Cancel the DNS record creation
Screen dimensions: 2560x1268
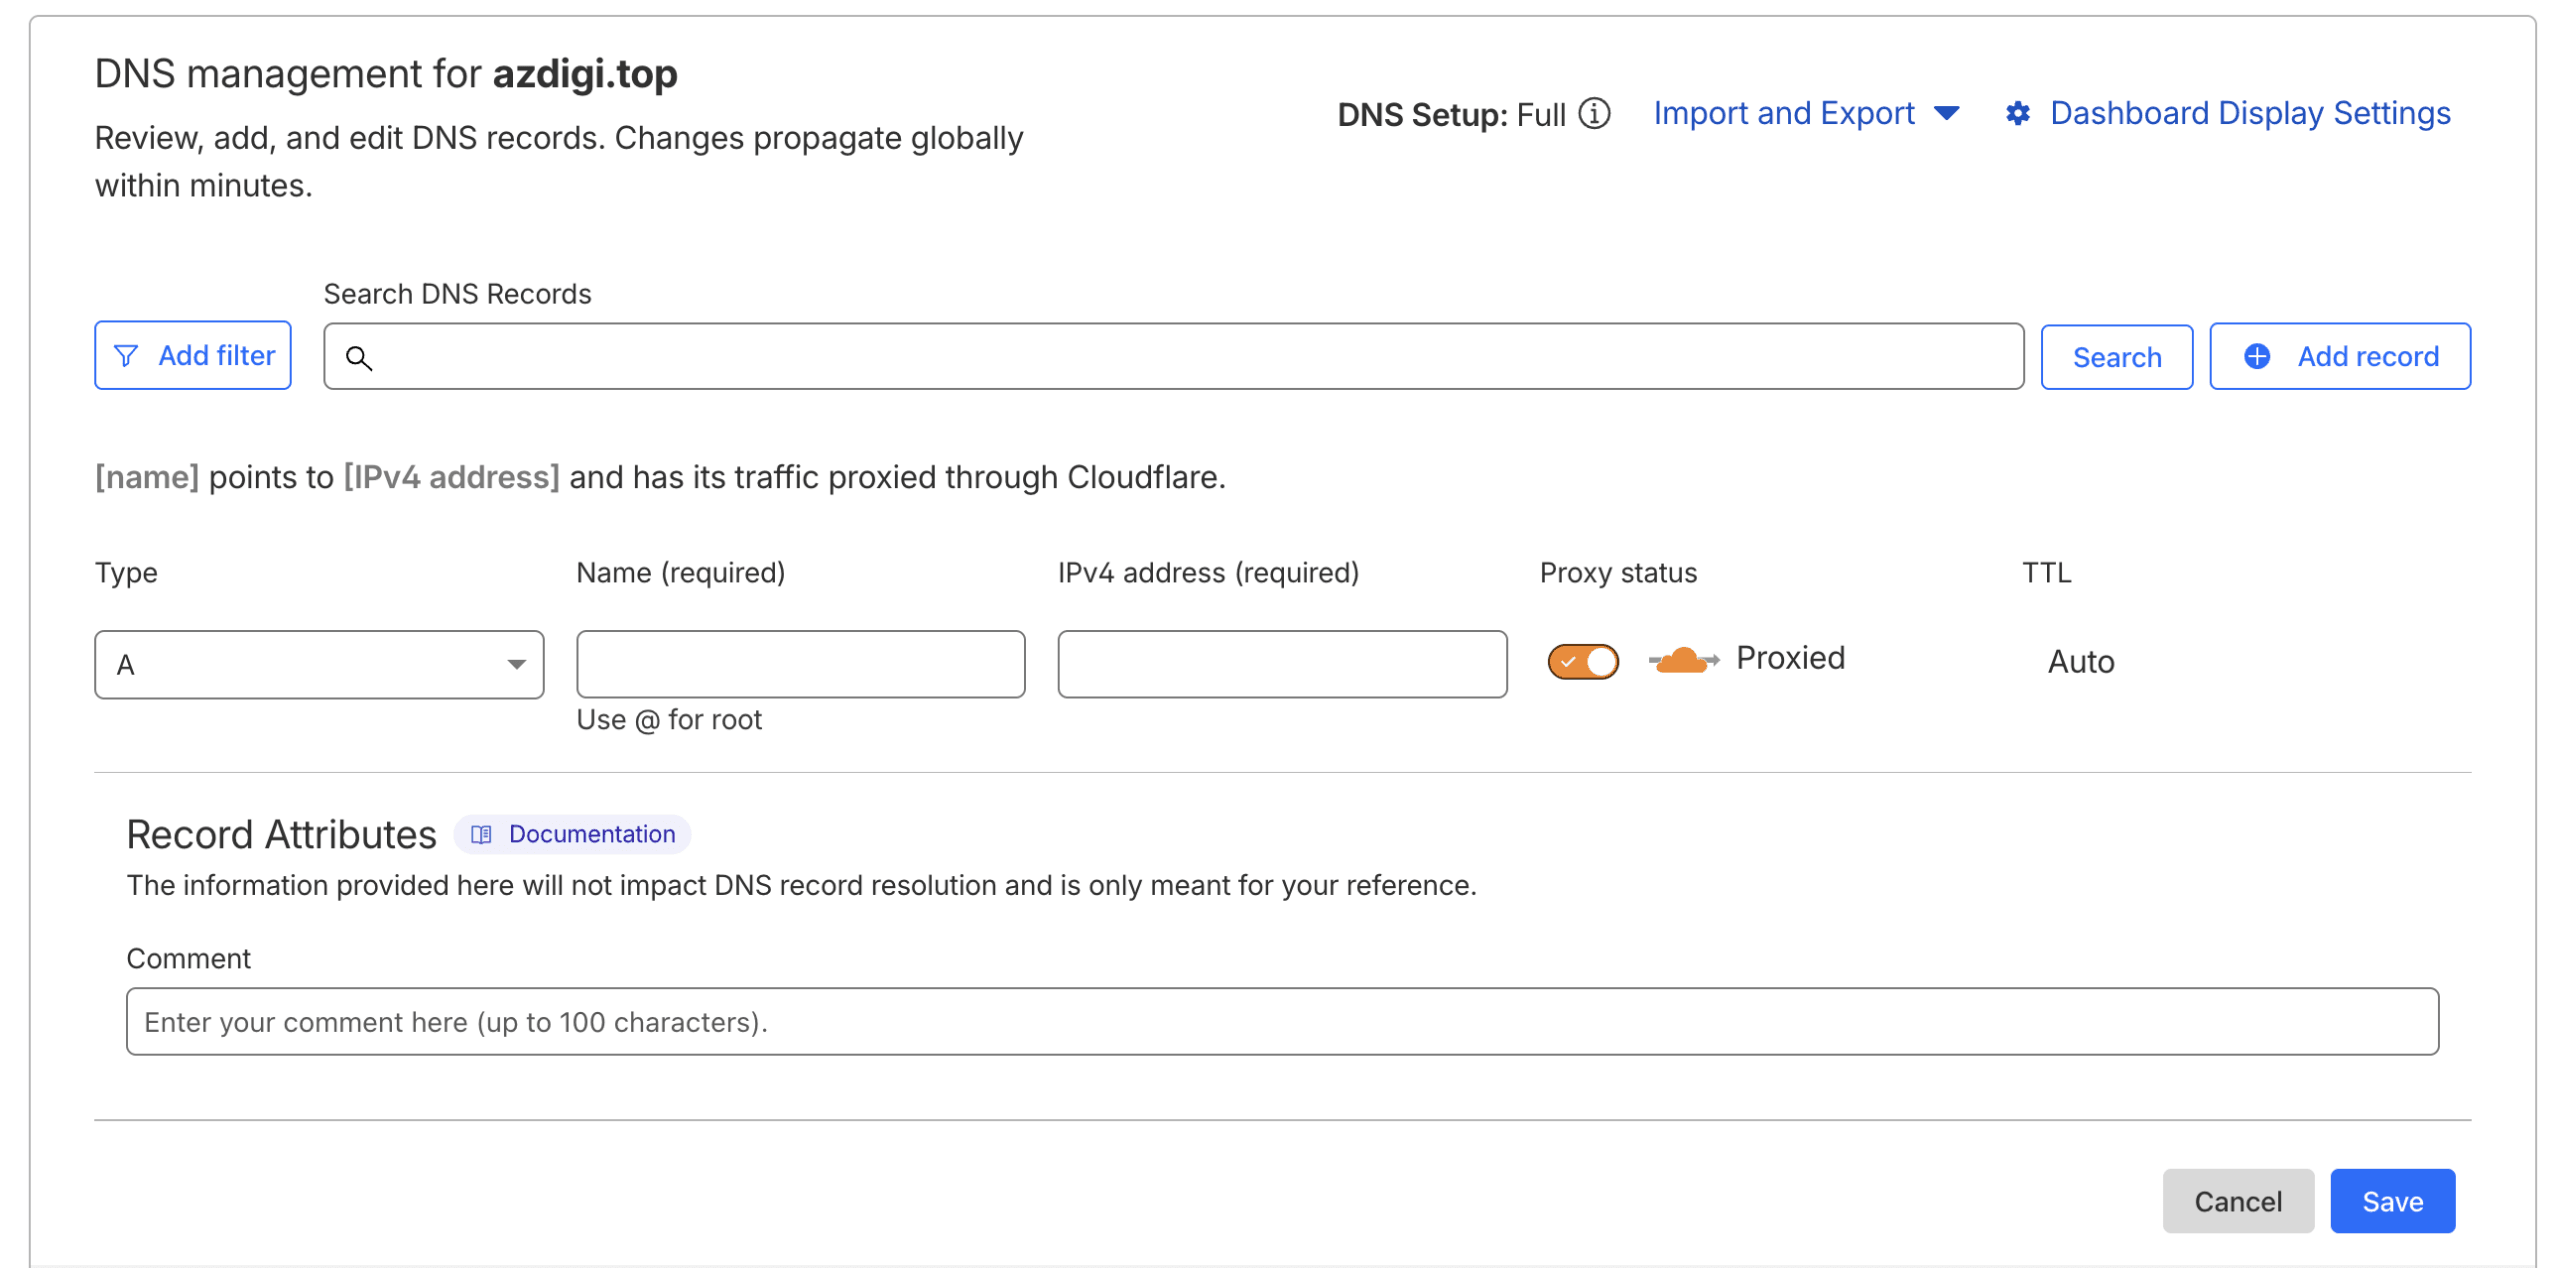click(2238, 1201)
